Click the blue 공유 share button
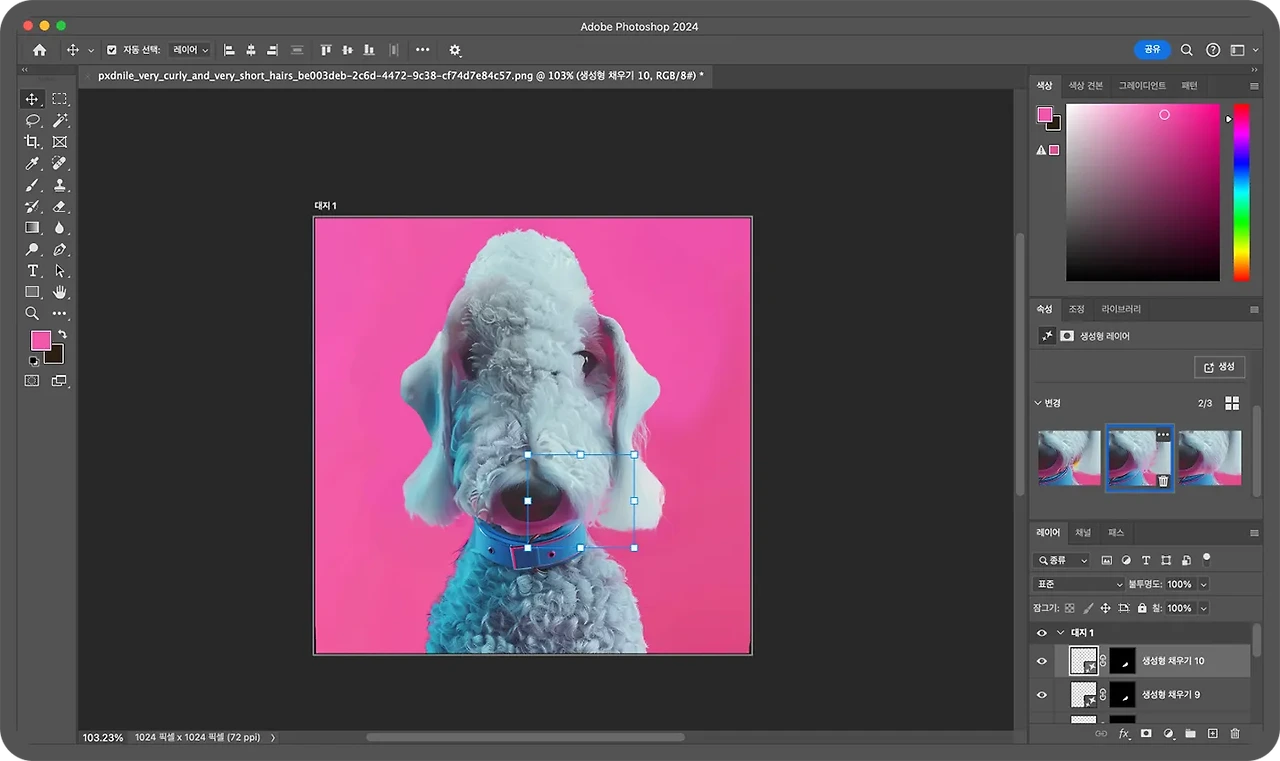Viewport: 1280px width, 761px height. click(1153, 50)
